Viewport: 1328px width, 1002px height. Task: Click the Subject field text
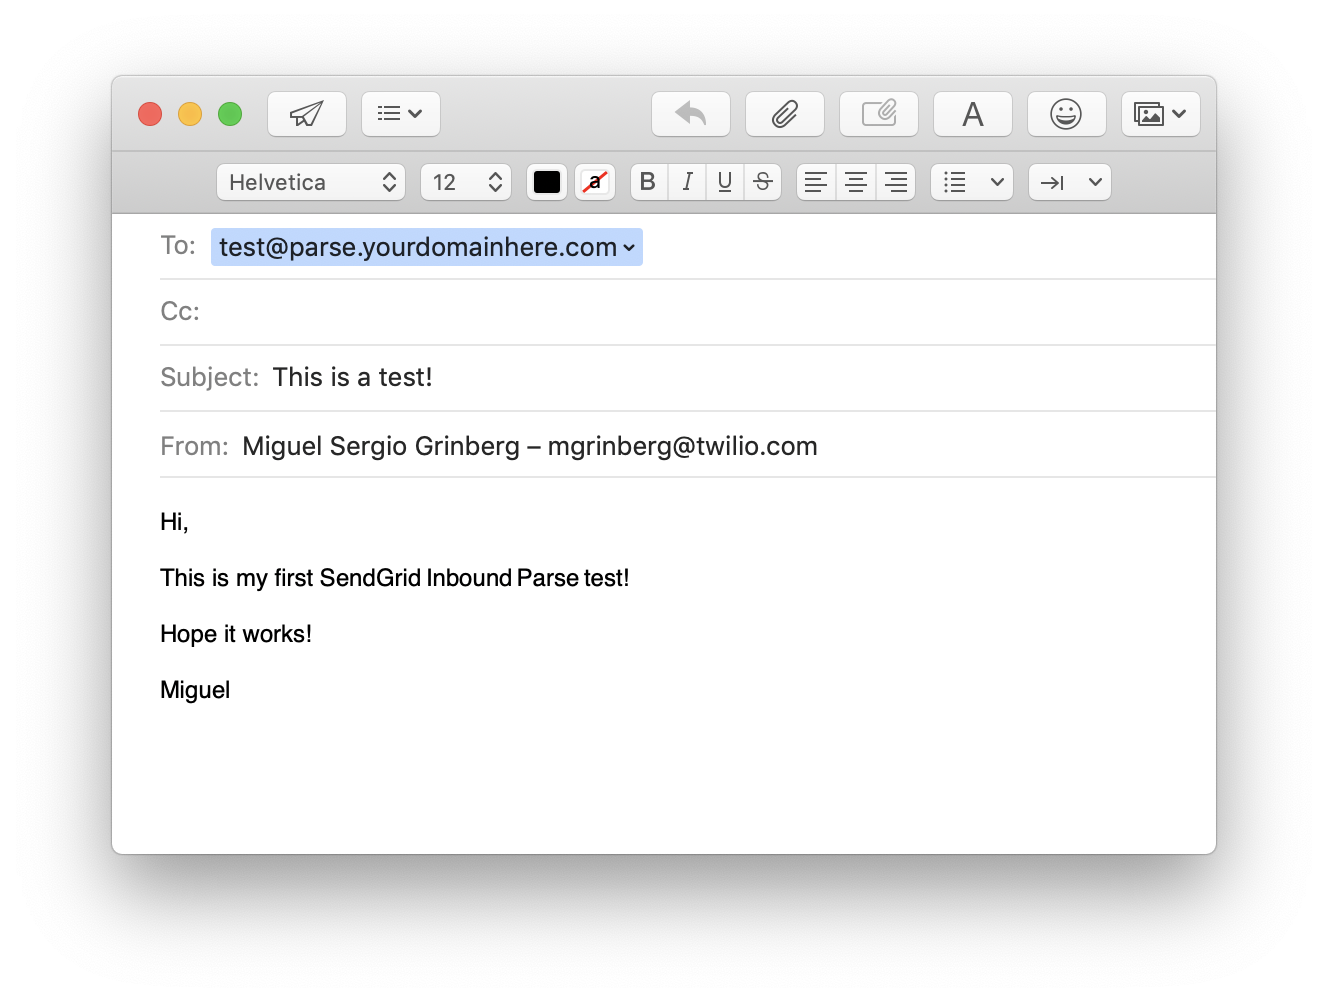point(352,377)
